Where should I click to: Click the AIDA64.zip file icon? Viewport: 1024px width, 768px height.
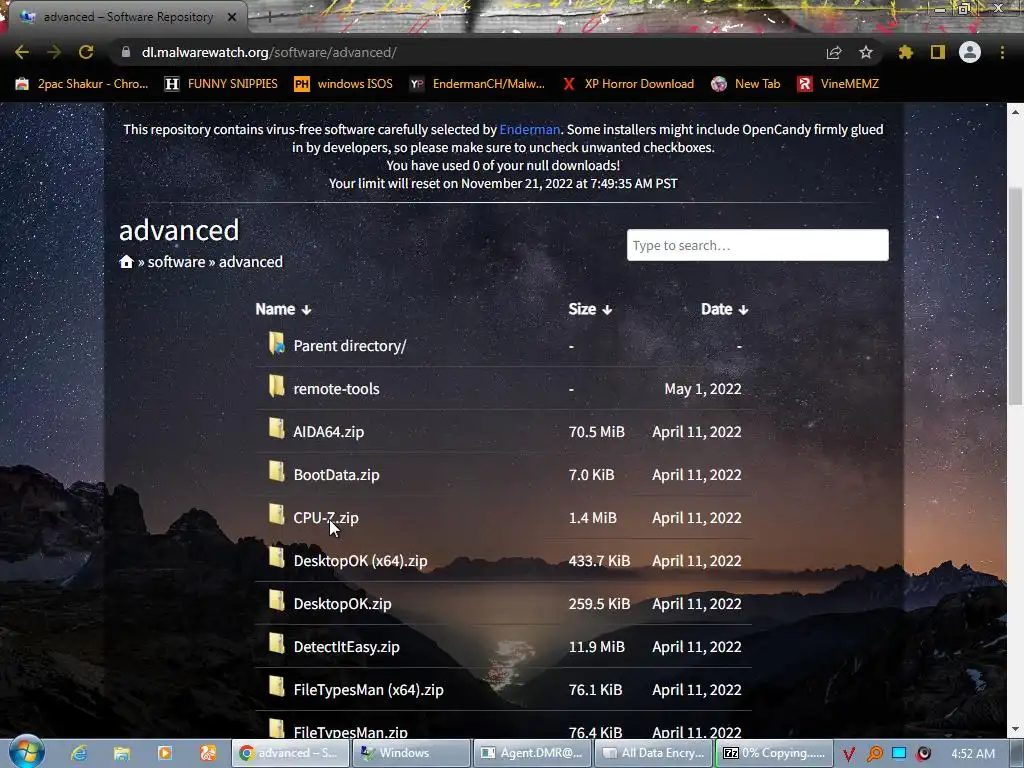click(276, 429)
